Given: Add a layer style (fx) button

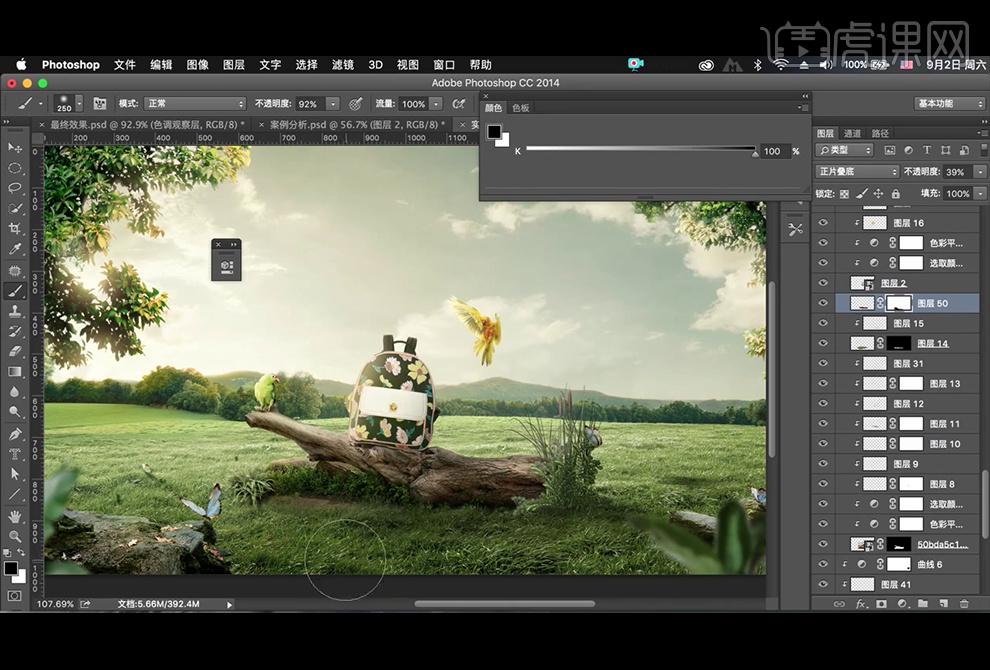Looking at the screenshot, I should 860,604.
